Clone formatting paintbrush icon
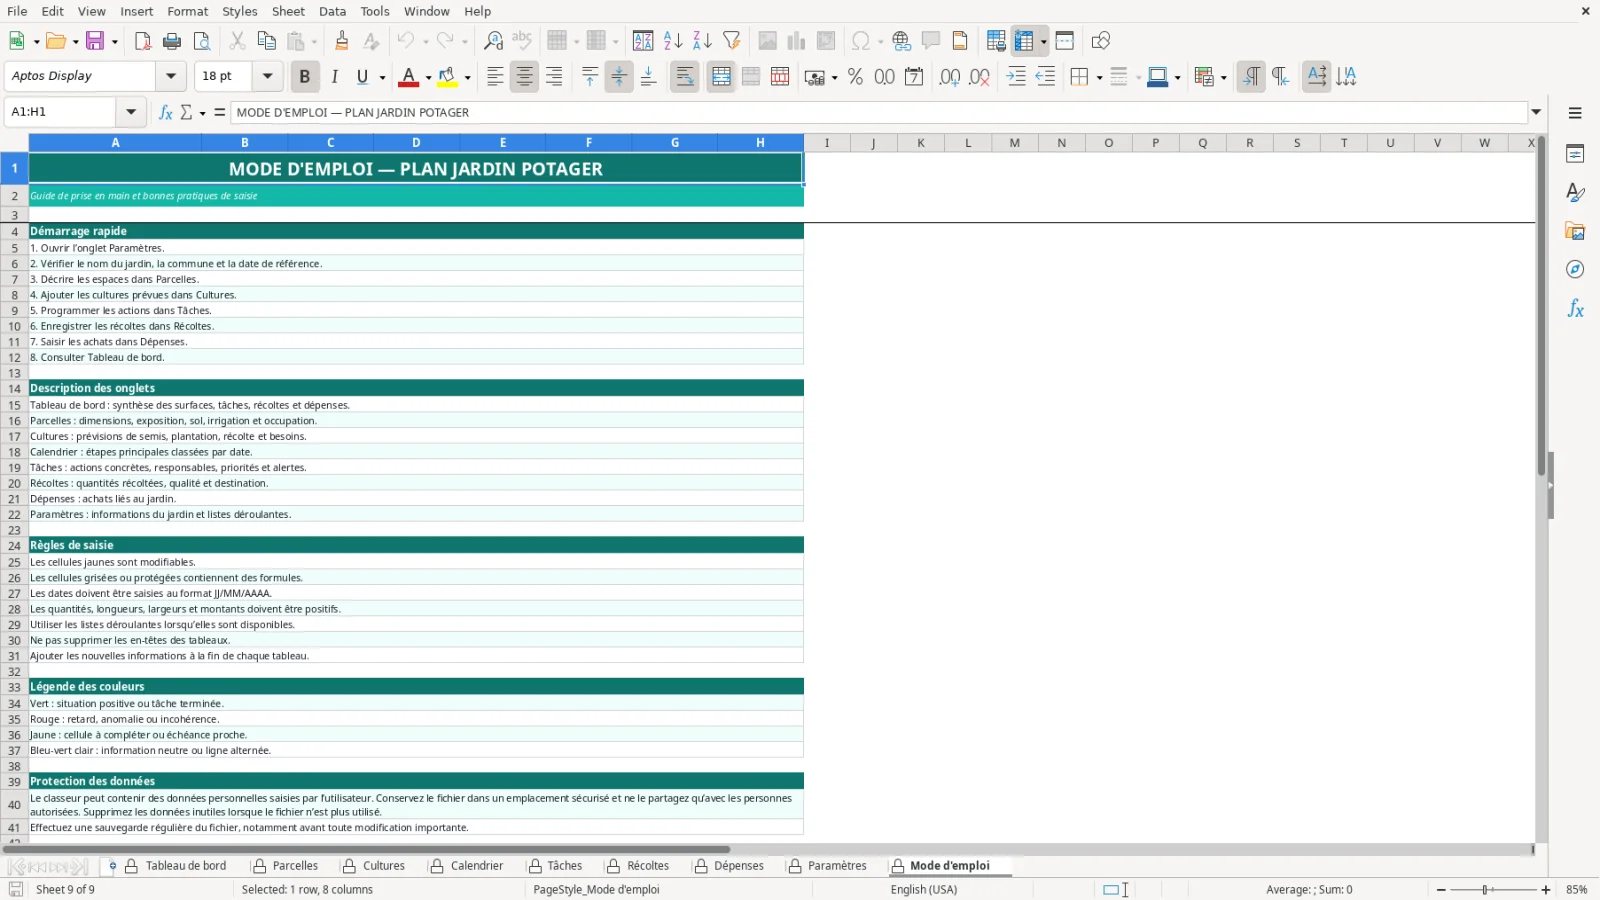The width and height of the screenshot is (1600, 900). tap(342, 41)
